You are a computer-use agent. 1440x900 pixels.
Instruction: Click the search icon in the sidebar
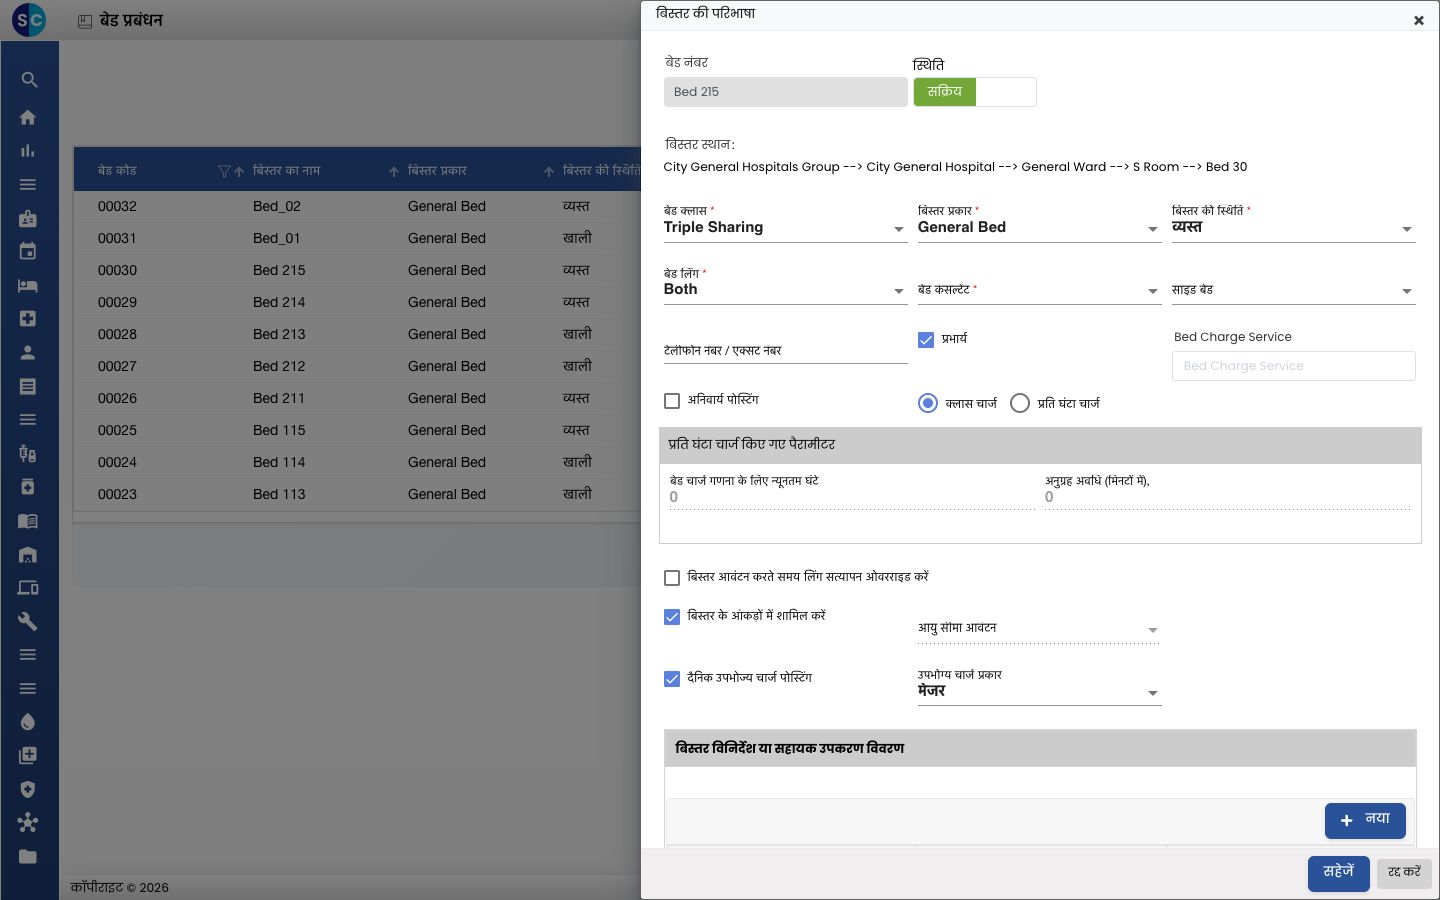coord(28,80)
